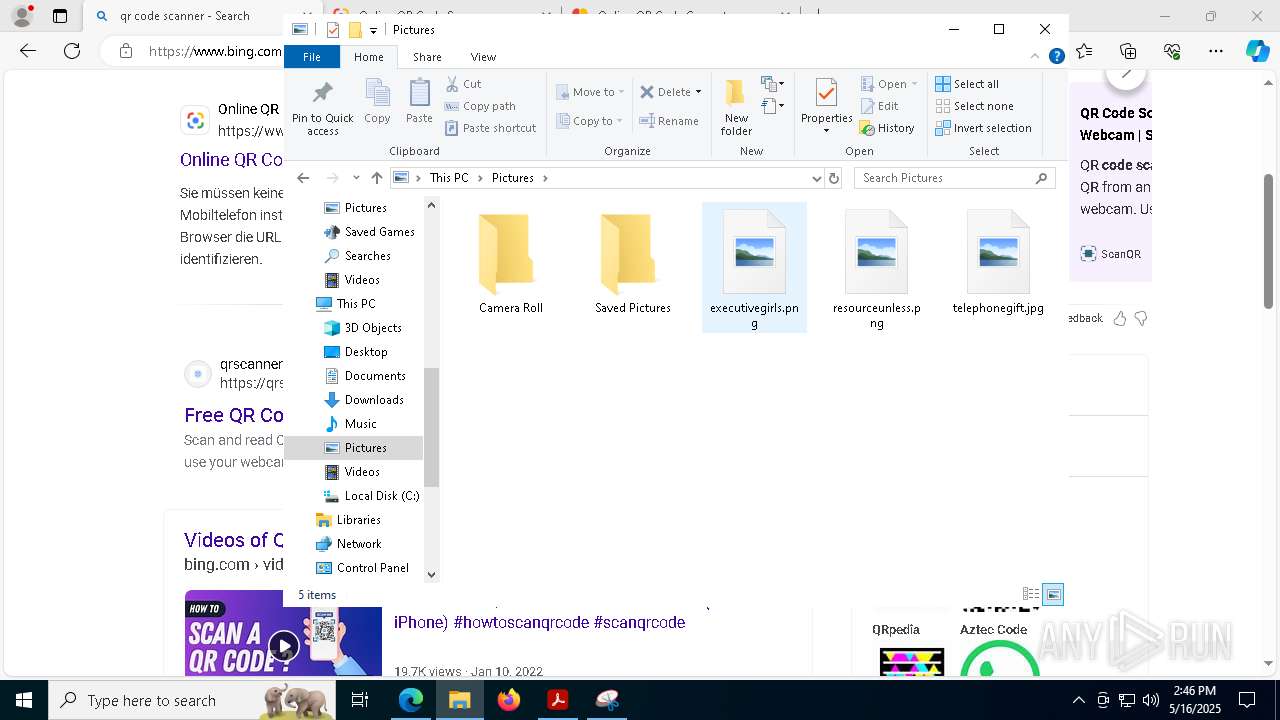Open the Move to dropdown
Screen dimensions: 1280x720
(x=590, y=92)
